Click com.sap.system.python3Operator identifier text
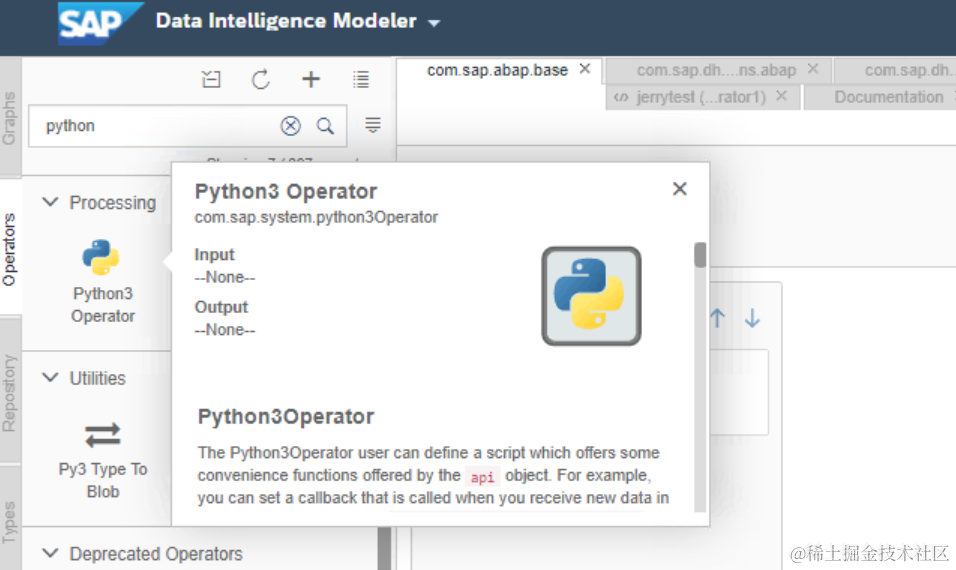Viewport: 956px width, 570px height. coord(316,217)
